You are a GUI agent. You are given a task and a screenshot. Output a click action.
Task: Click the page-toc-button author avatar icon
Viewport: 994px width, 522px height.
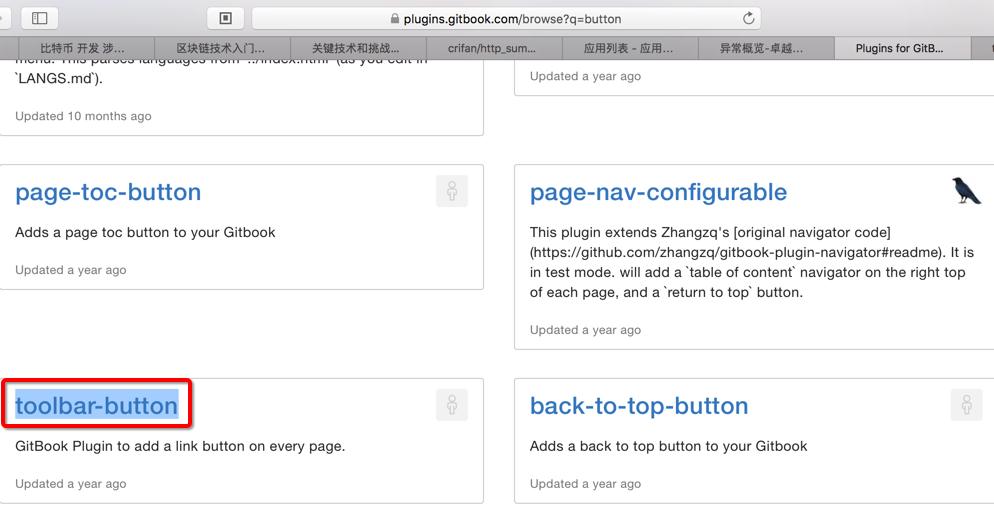pos(452,191)
